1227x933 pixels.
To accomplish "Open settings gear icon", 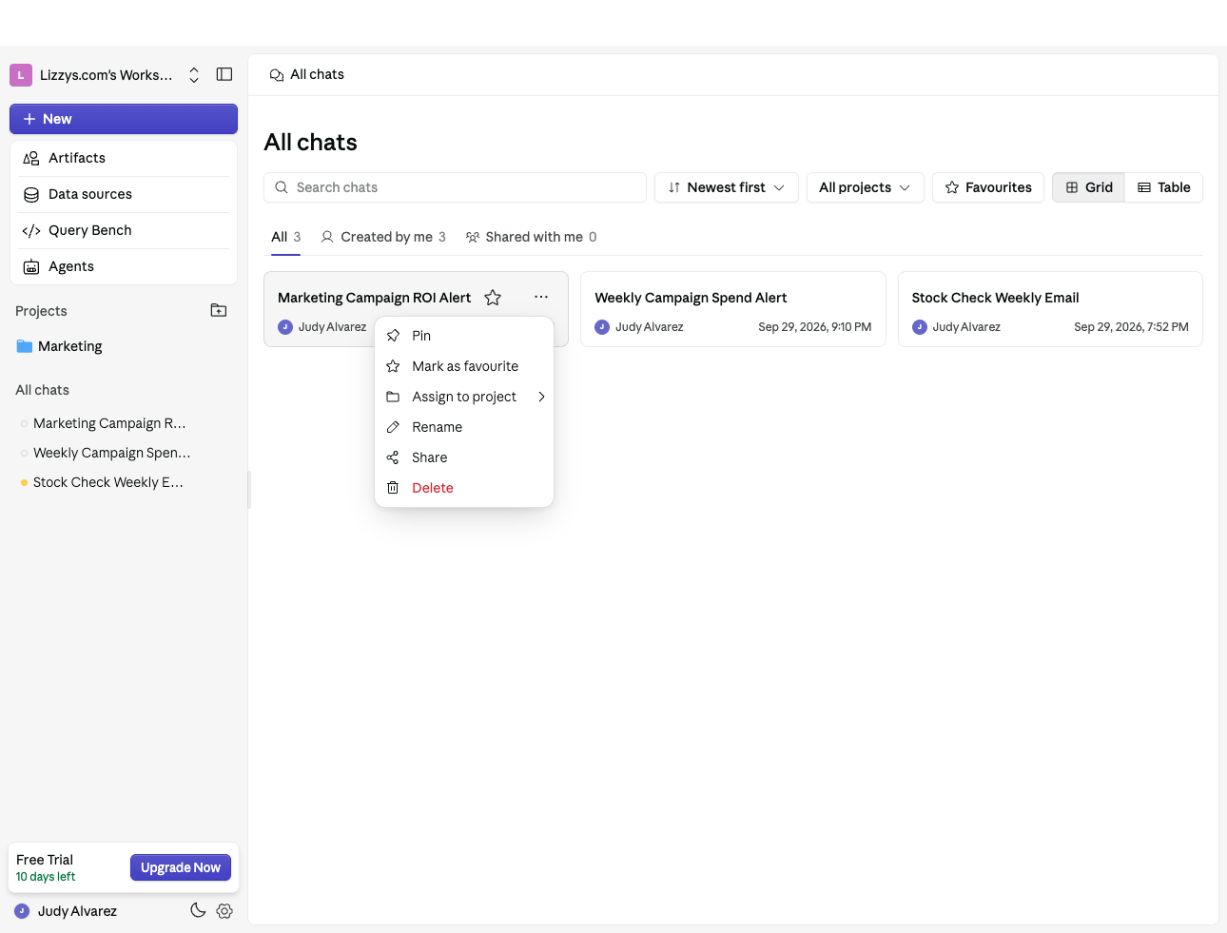I will tap(224, 911).
